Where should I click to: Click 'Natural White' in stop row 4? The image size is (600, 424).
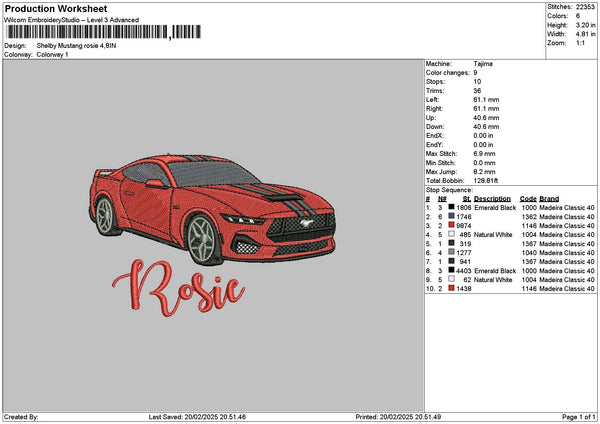pyautogui.click(x=493, y=235)
